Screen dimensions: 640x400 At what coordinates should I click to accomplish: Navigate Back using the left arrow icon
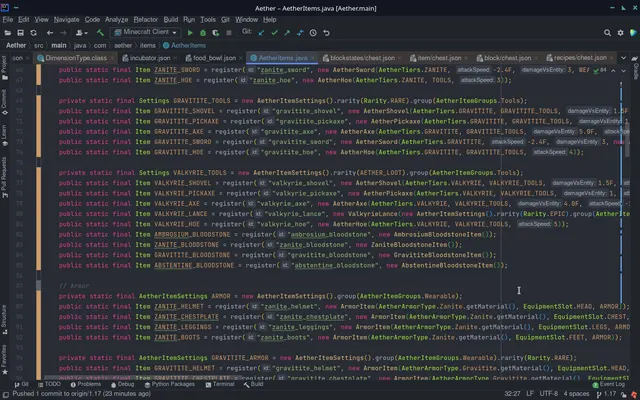tap(50, 33)
